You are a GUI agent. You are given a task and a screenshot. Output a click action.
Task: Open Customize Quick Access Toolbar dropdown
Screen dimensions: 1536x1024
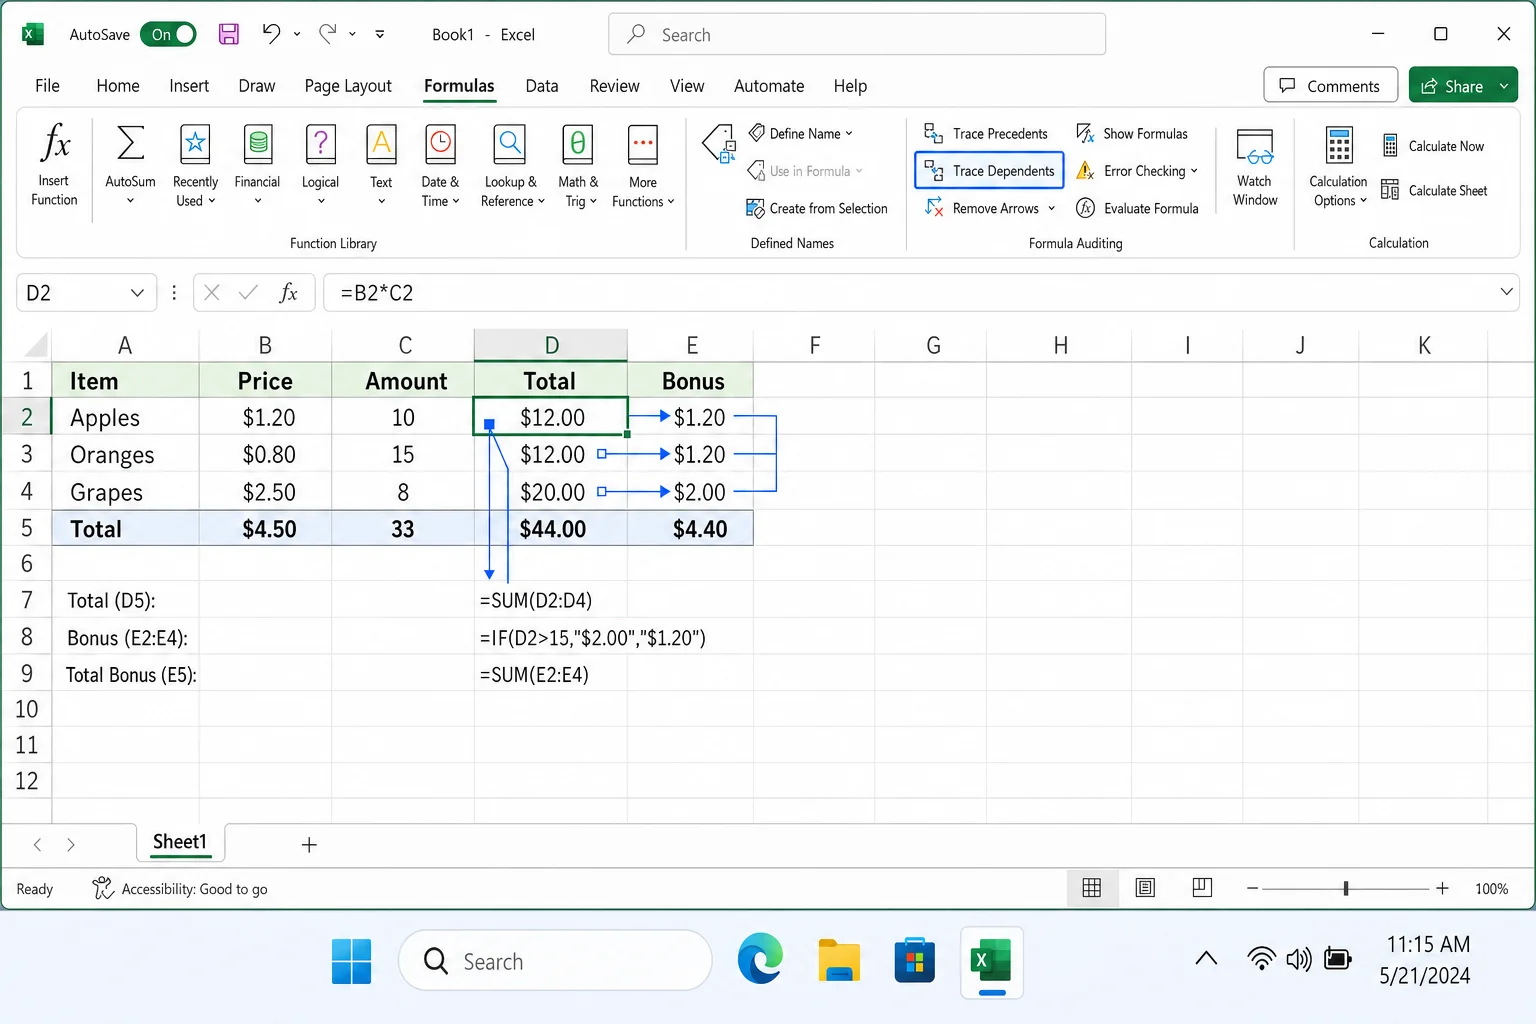380,34
